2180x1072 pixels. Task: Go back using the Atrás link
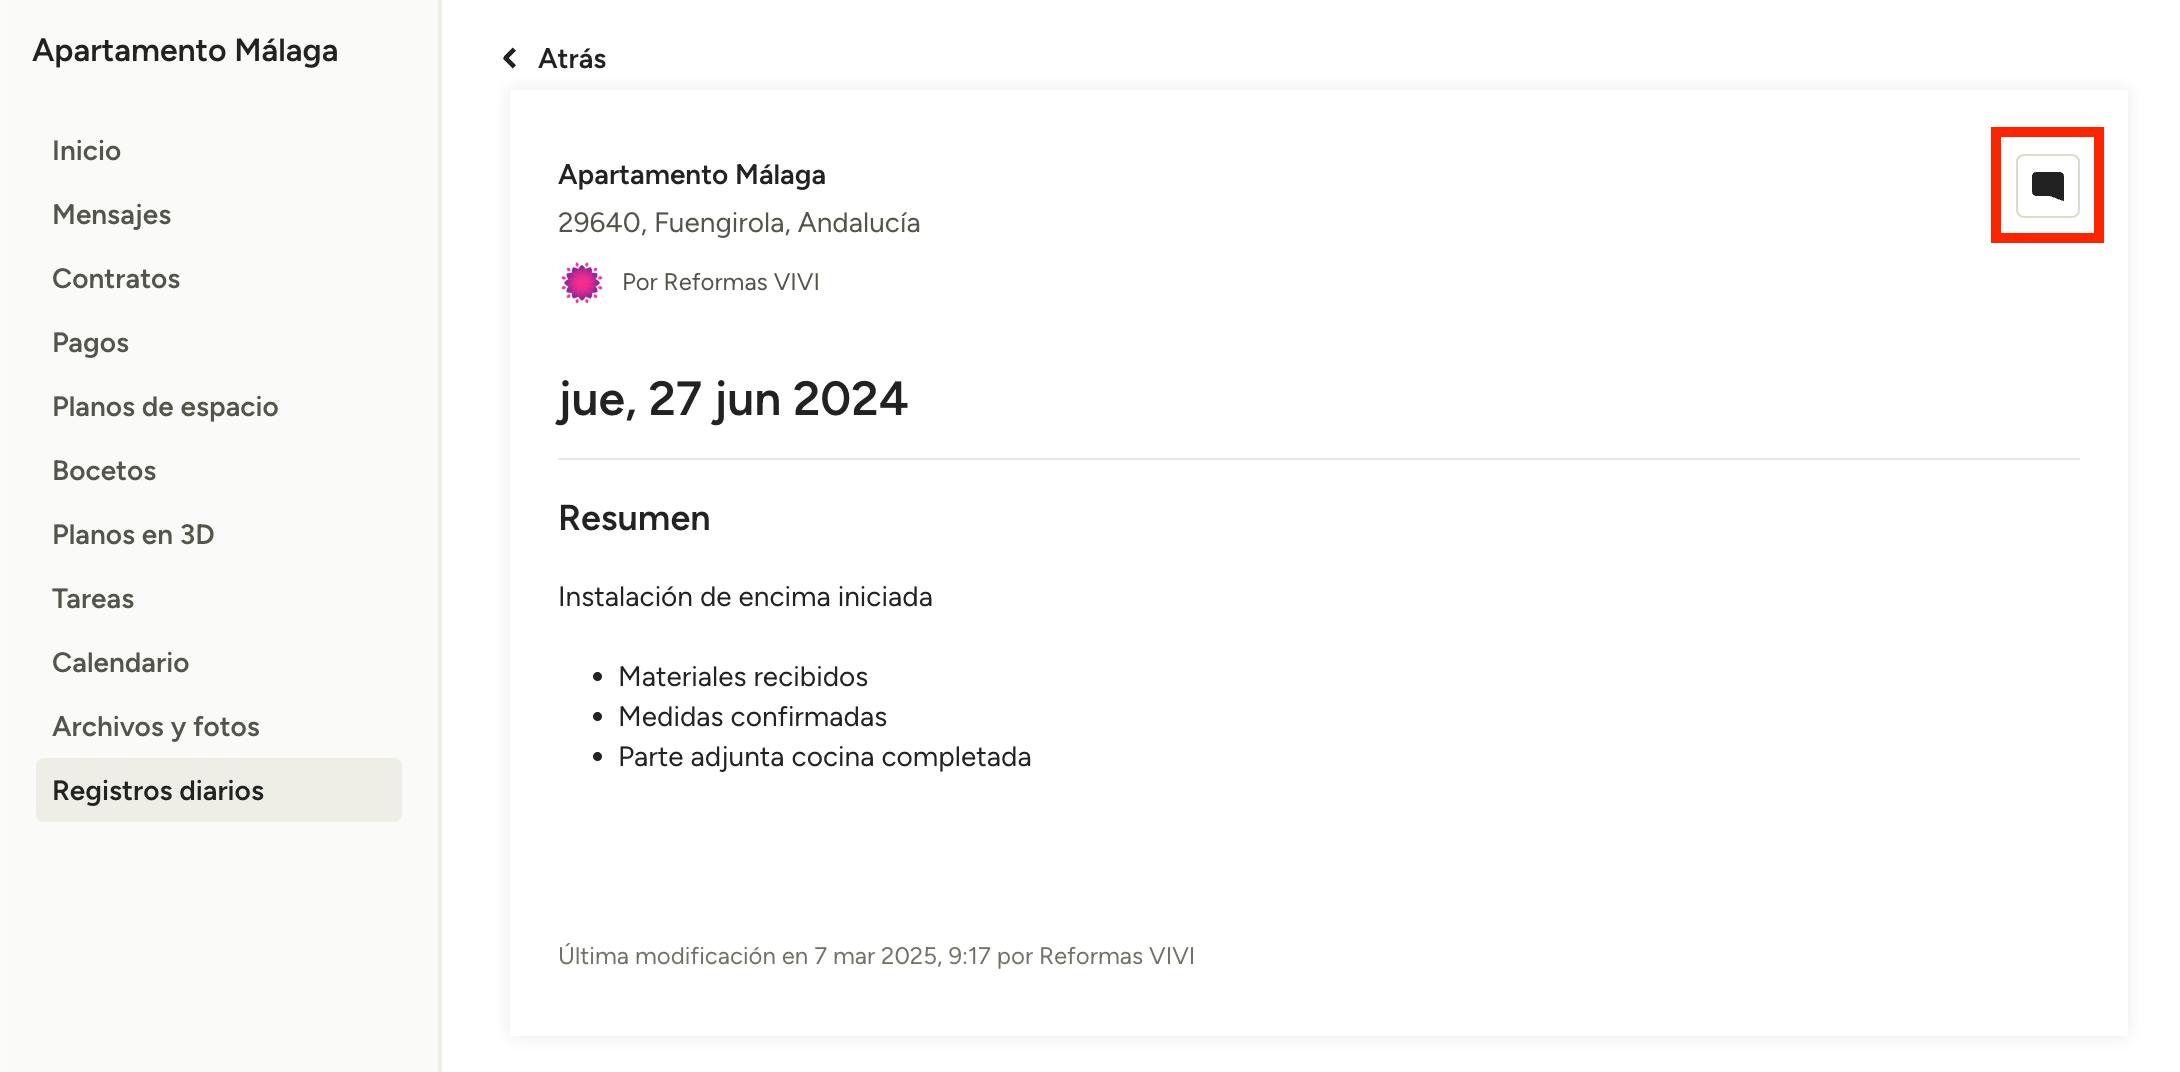pyautogui.click(x=571, y=58)
